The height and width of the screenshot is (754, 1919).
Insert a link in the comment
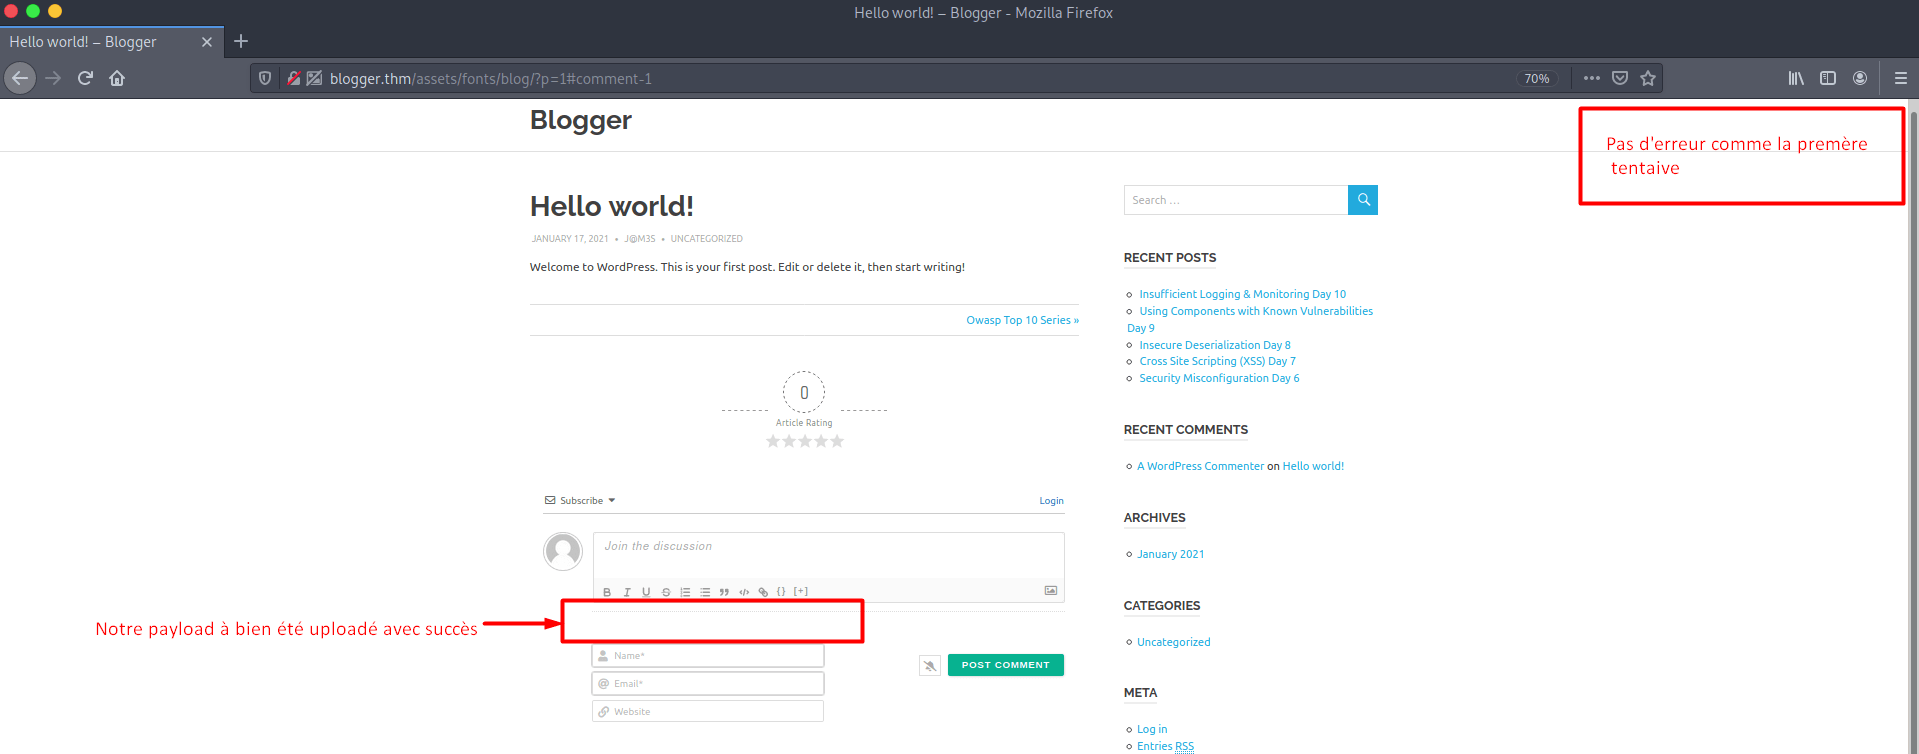[x=763, y=592]
